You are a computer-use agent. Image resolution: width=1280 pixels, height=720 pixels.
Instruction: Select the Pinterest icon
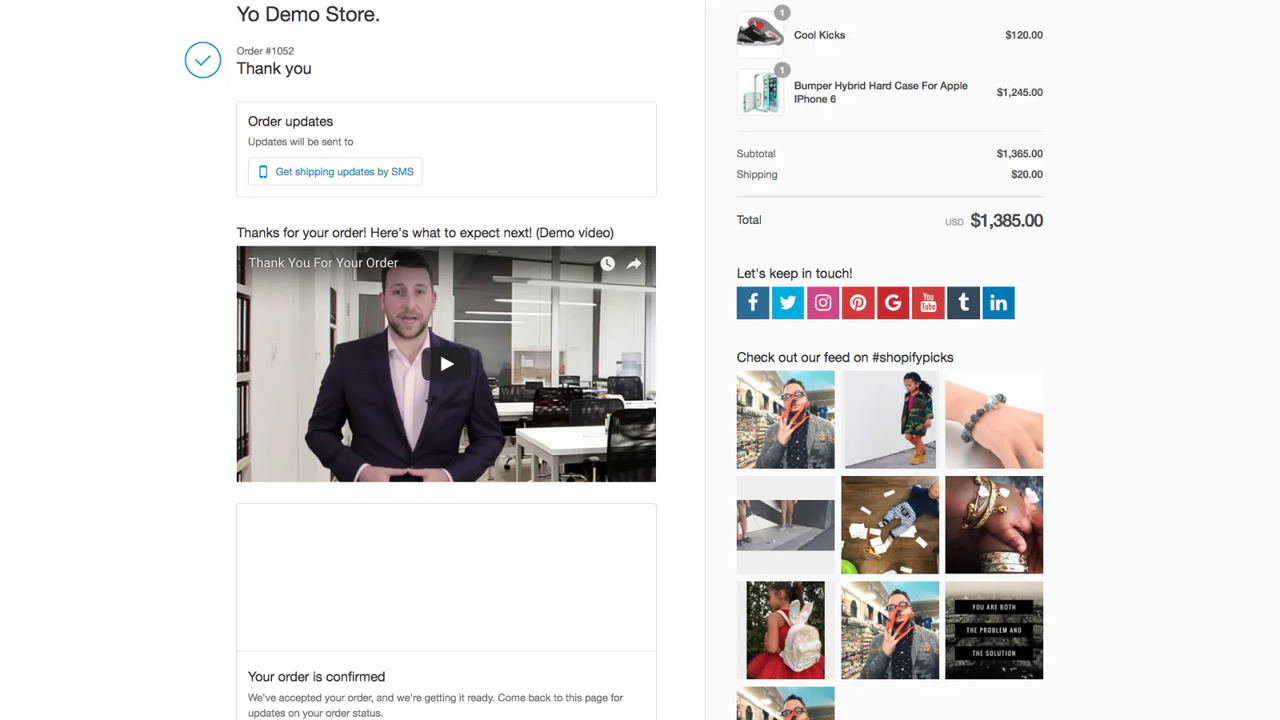857,302
